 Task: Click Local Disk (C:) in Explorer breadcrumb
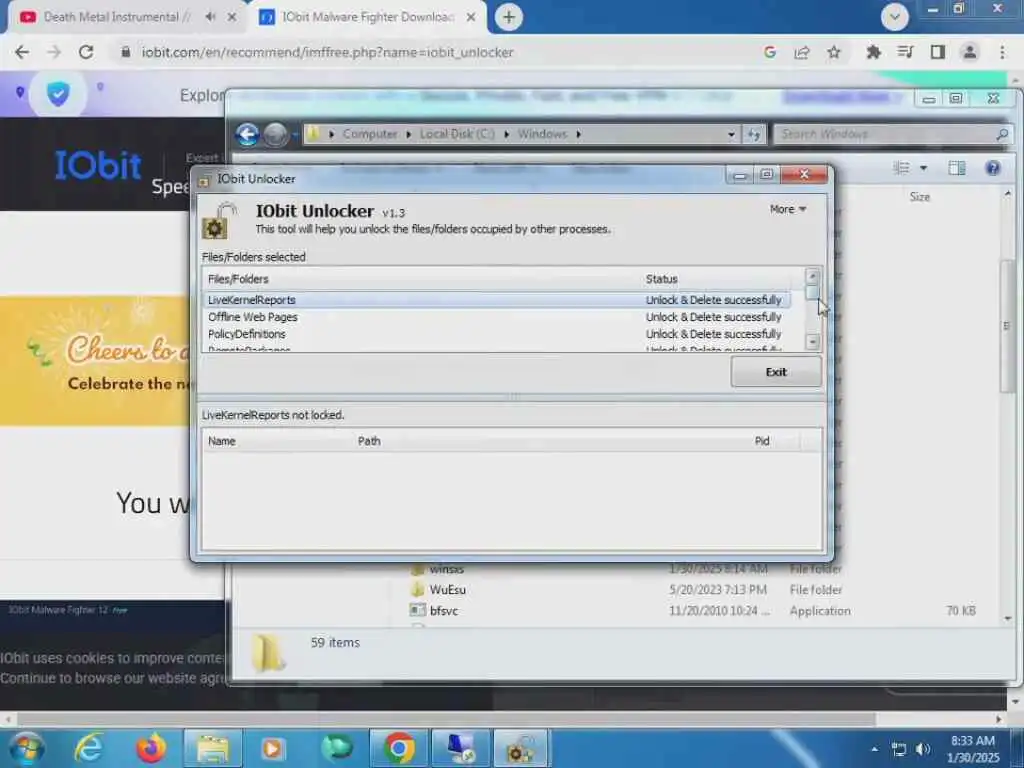click(x=456, y=134)
